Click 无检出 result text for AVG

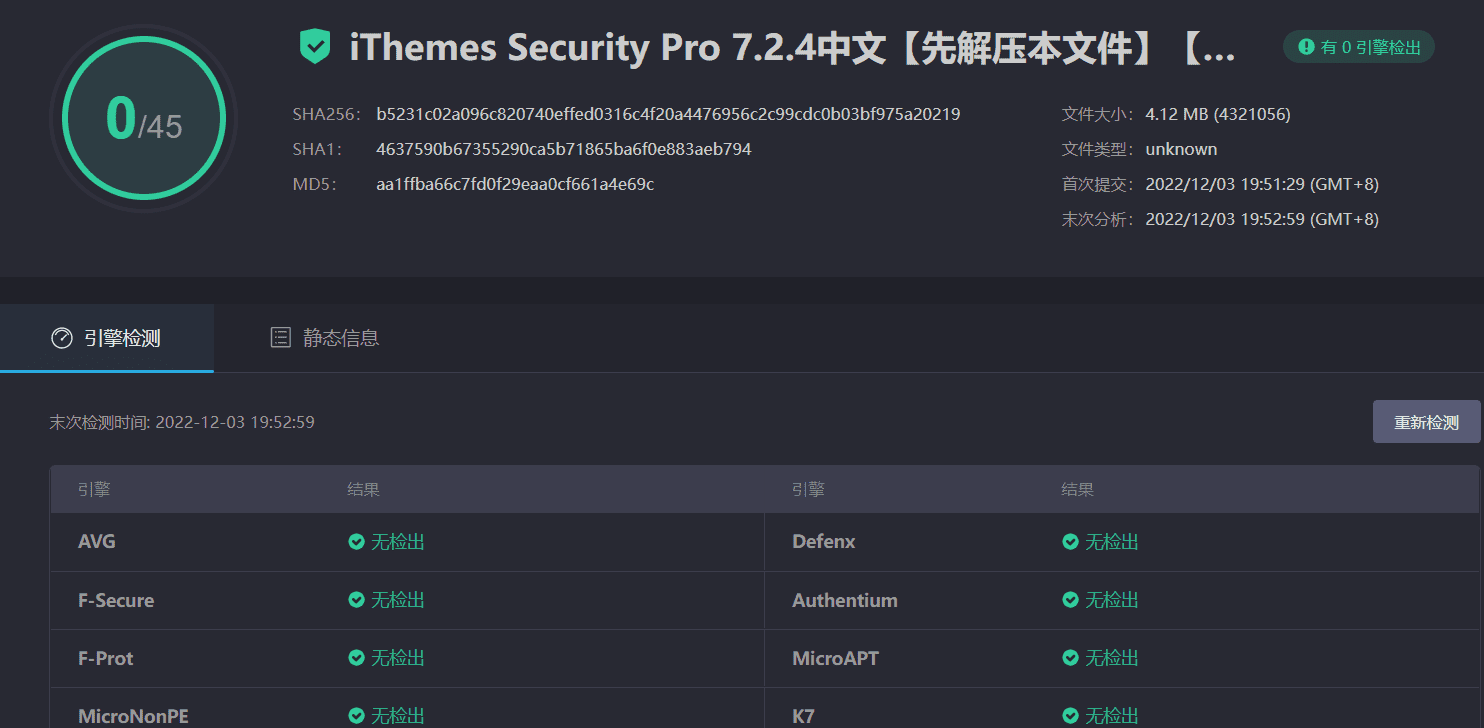(398, 542)
